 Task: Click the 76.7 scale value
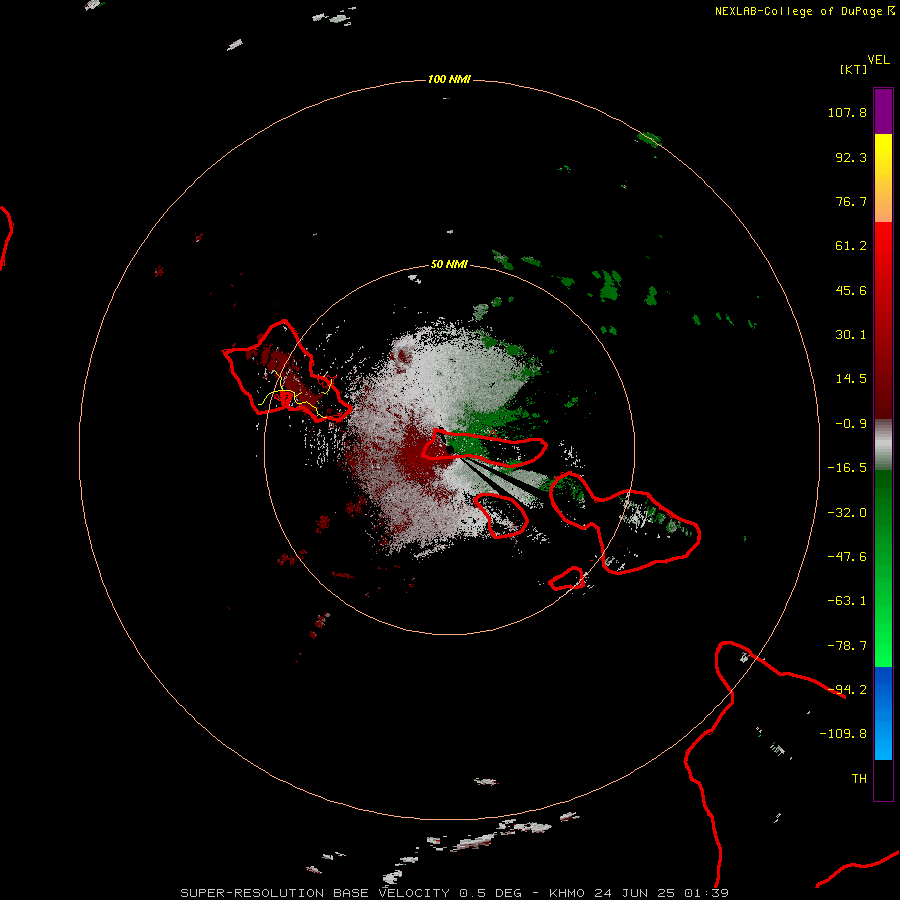click(x=851, y=201)
